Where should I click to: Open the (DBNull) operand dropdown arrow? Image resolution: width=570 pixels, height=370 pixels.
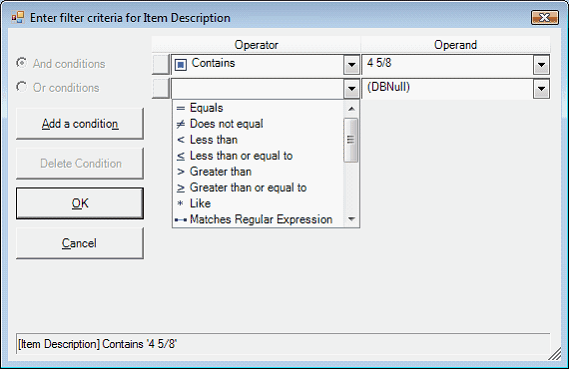pyautogui.click(x=541, y=89)
